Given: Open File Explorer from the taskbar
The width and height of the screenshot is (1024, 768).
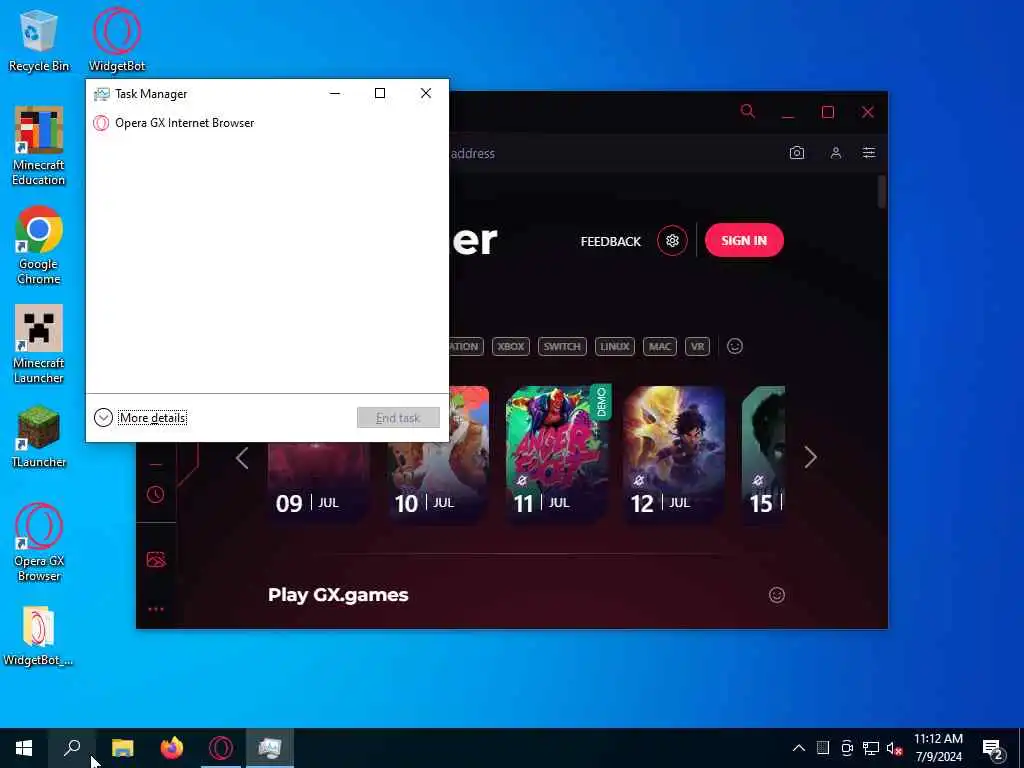Looking at the screenshot, I should [122, 748].
